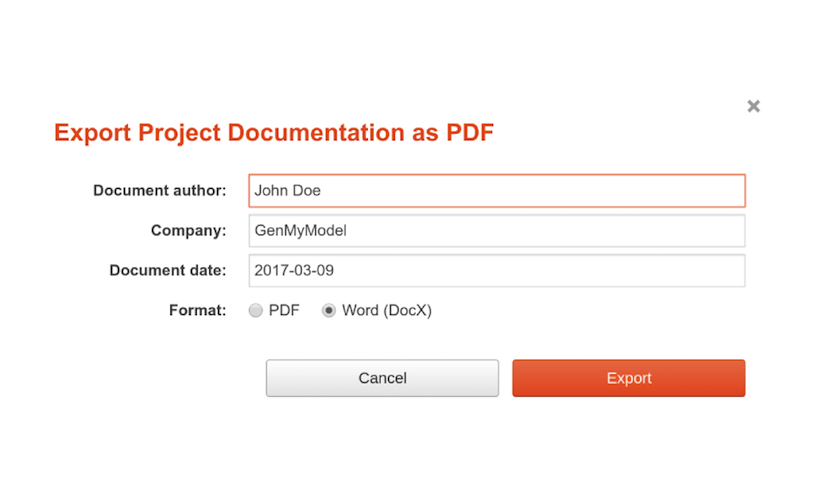Click the 'Export Project Documentation as PDF' title

click(x=274, y=133)
